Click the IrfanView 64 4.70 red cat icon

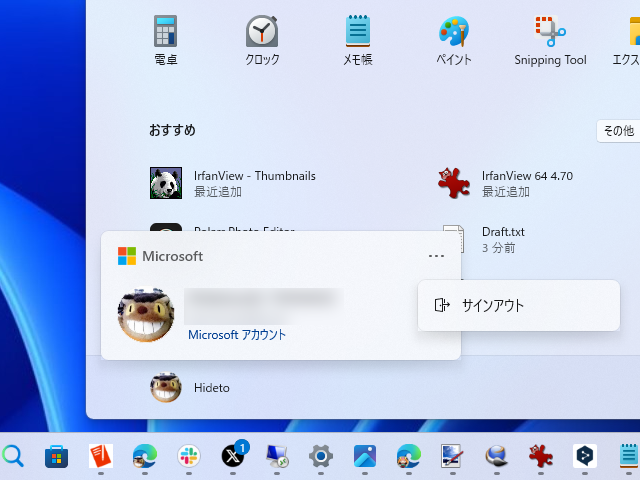(453, 183)
